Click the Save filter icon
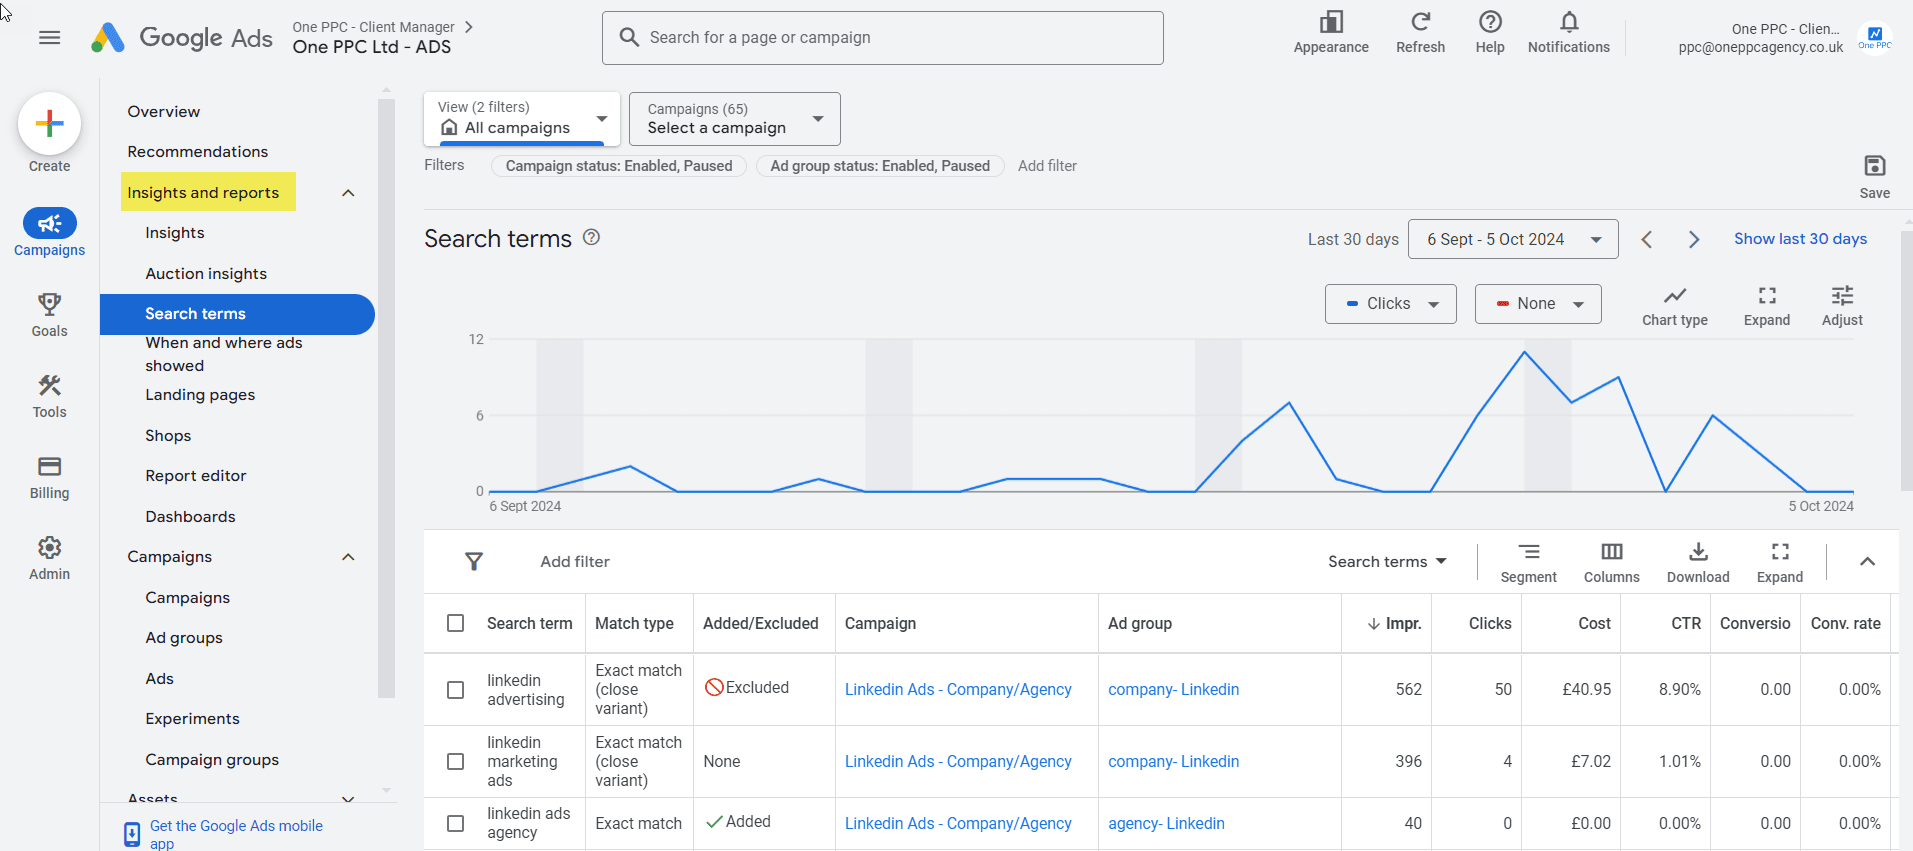Viewport: 1913px width, 851px height. [1875, 166]
